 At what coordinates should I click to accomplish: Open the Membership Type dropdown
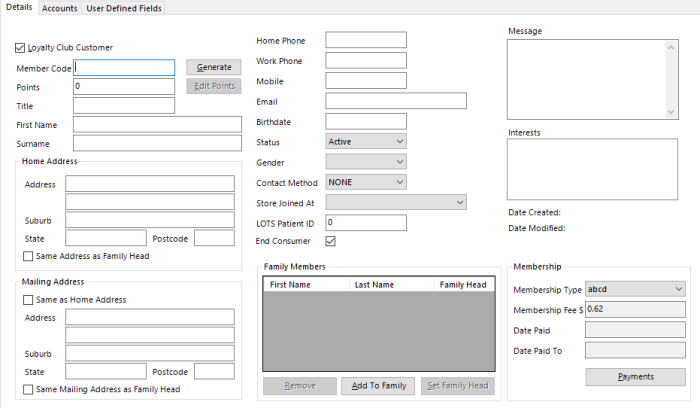(x=635, y=289)
